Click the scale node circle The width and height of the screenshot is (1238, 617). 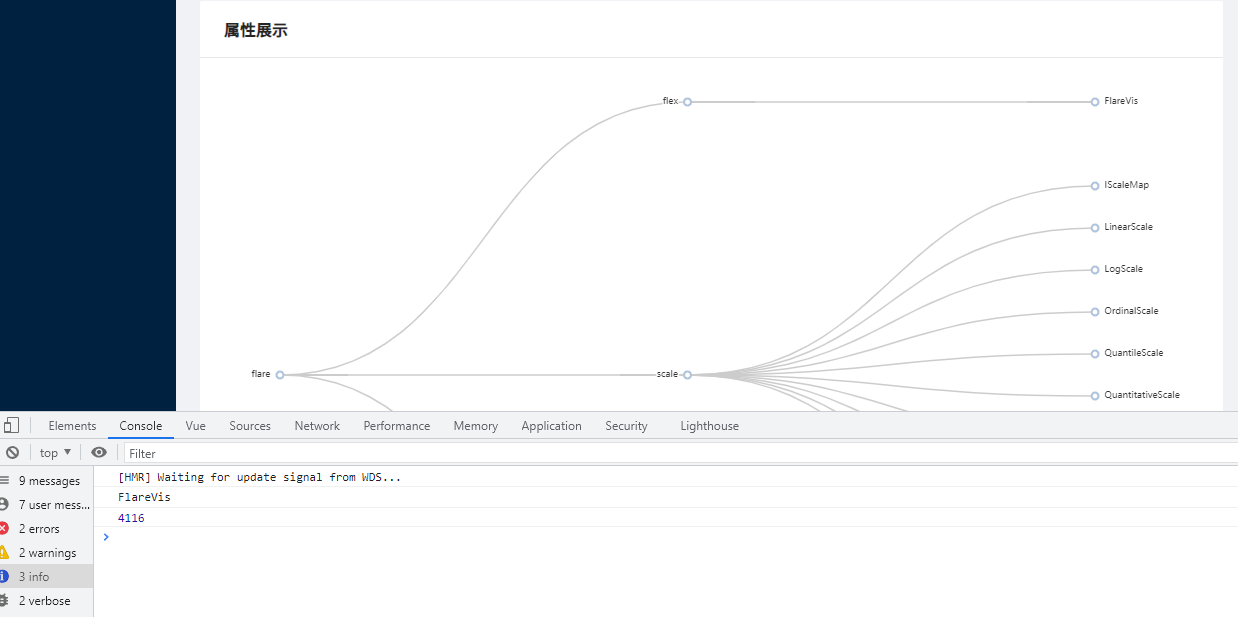[687, 375]
